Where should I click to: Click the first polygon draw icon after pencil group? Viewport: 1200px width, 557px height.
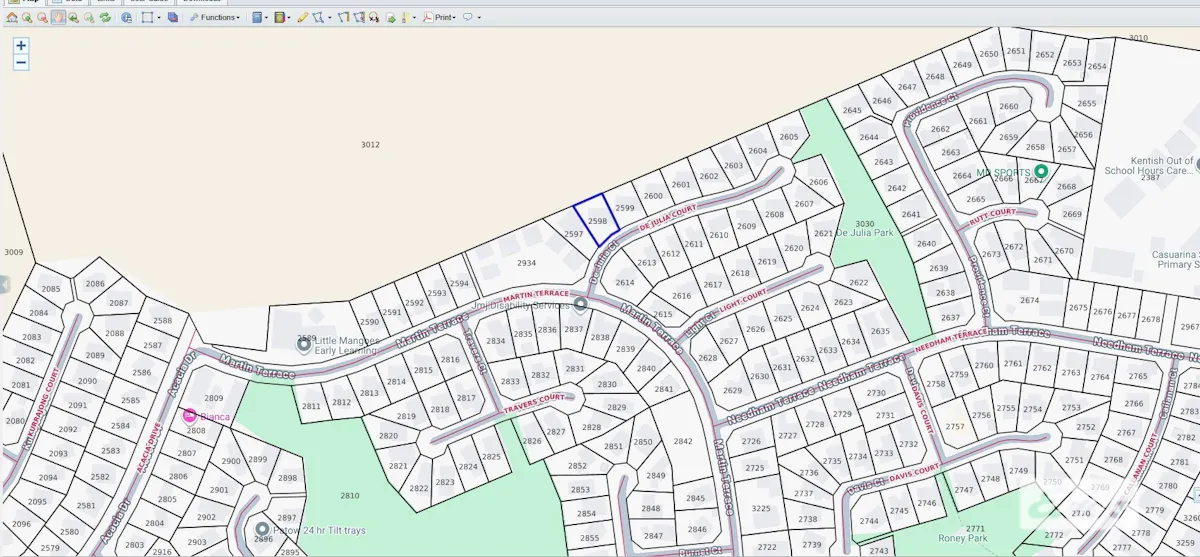pos(343,17)
